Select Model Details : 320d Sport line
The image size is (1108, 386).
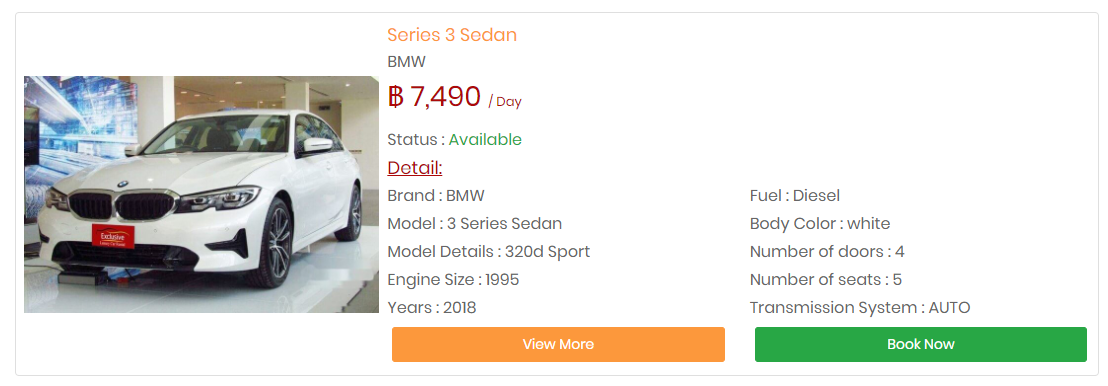(x=488, y=252)
